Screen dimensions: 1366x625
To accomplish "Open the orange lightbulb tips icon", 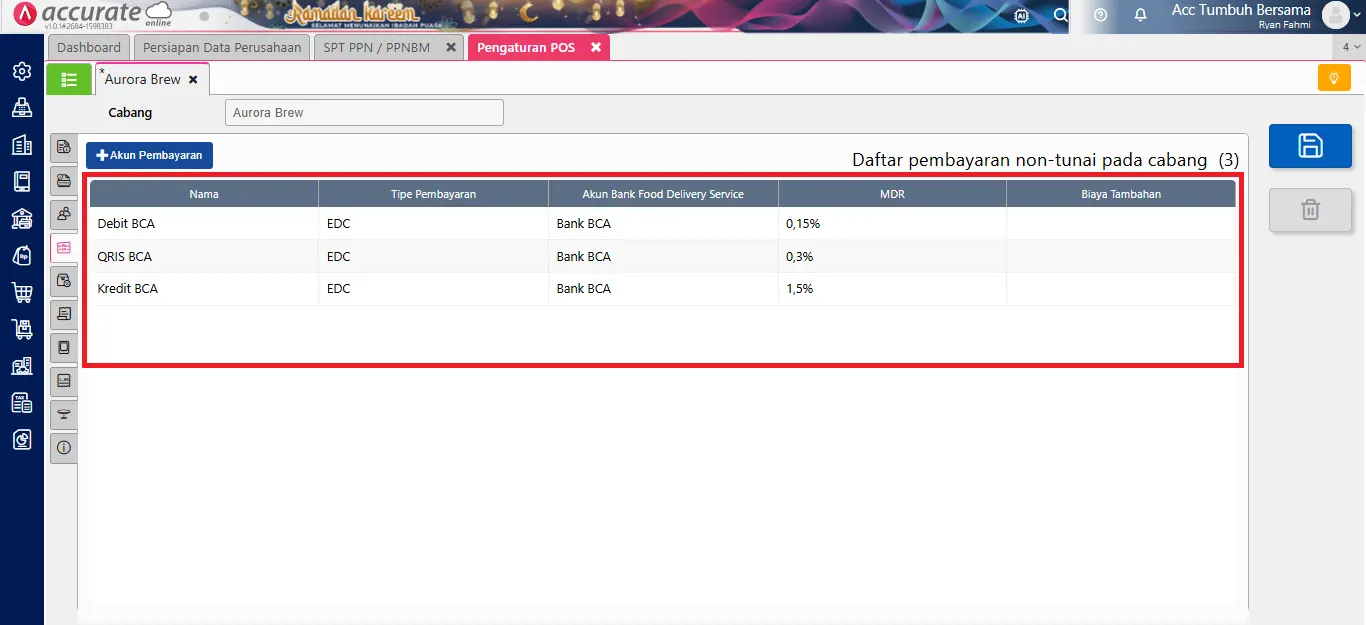I will coord(1334,77).
